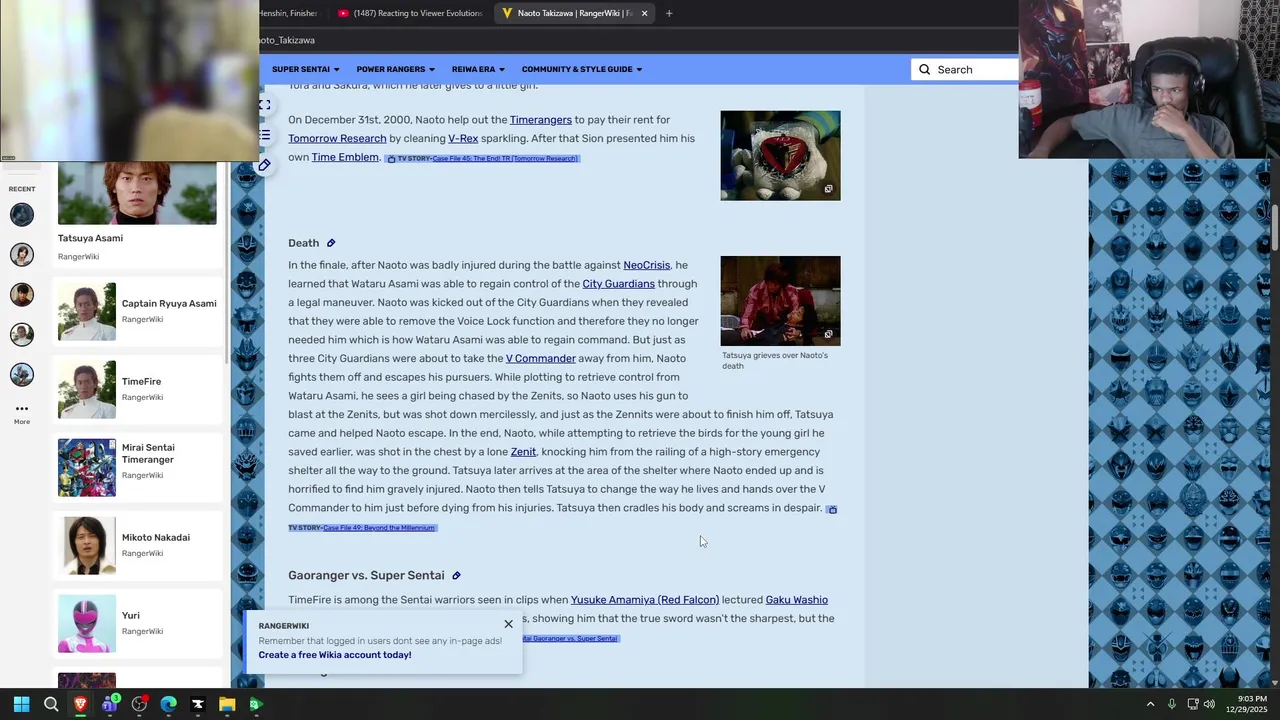Click the Brave browser taskbar icon
1280x720 pixels.
pos(80,704)
